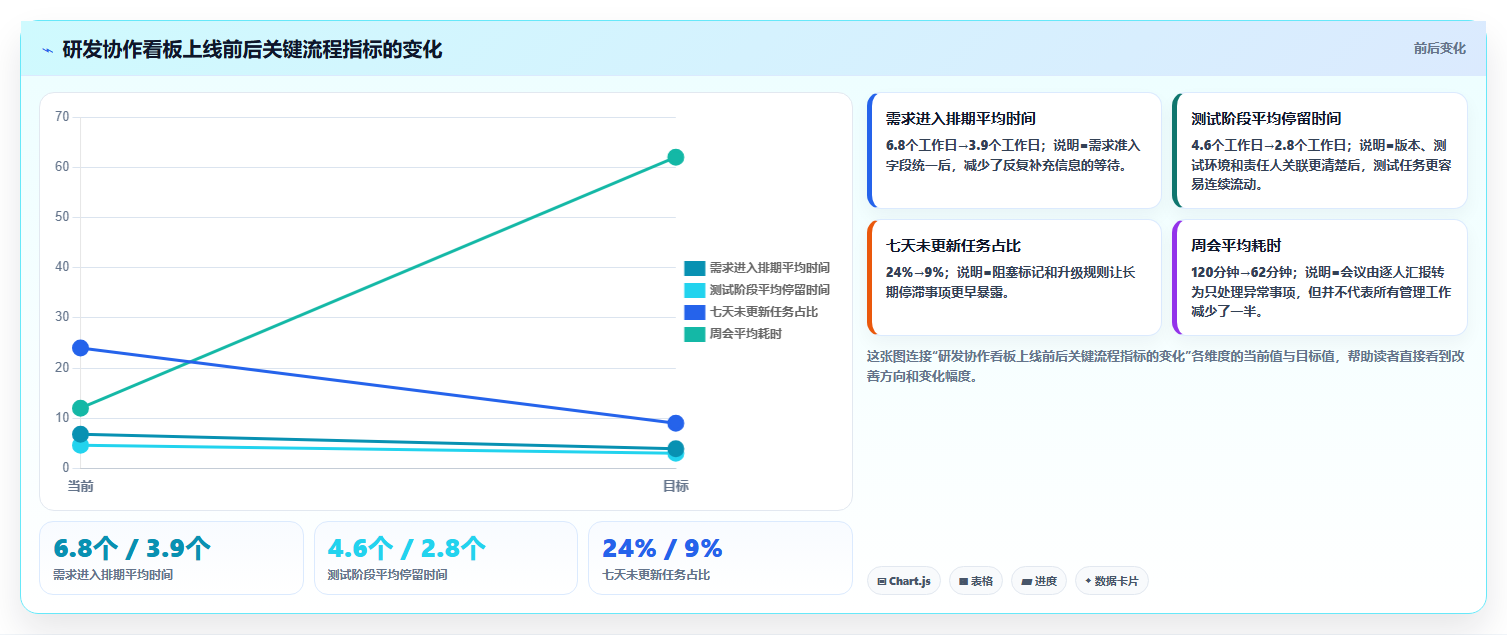The image size is (1507, 635).
Task: Click the 周会平均耗时 legend label
Action: [746, 334]
